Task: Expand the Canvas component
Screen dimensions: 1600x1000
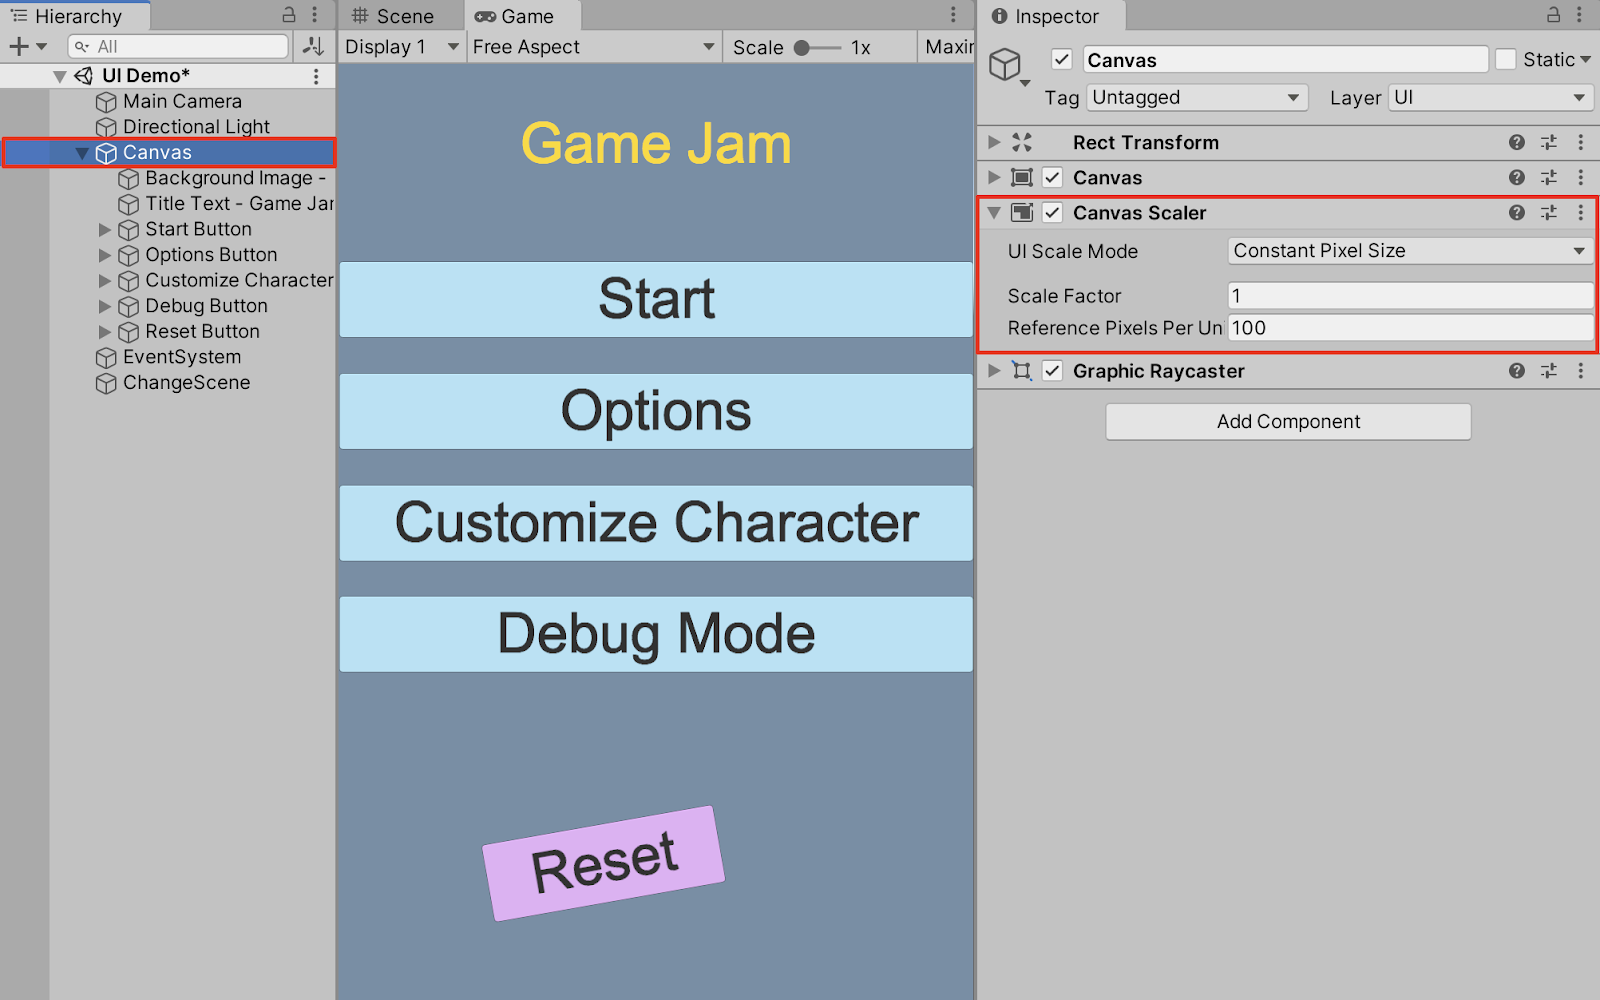Action: [x=994, y=178]
